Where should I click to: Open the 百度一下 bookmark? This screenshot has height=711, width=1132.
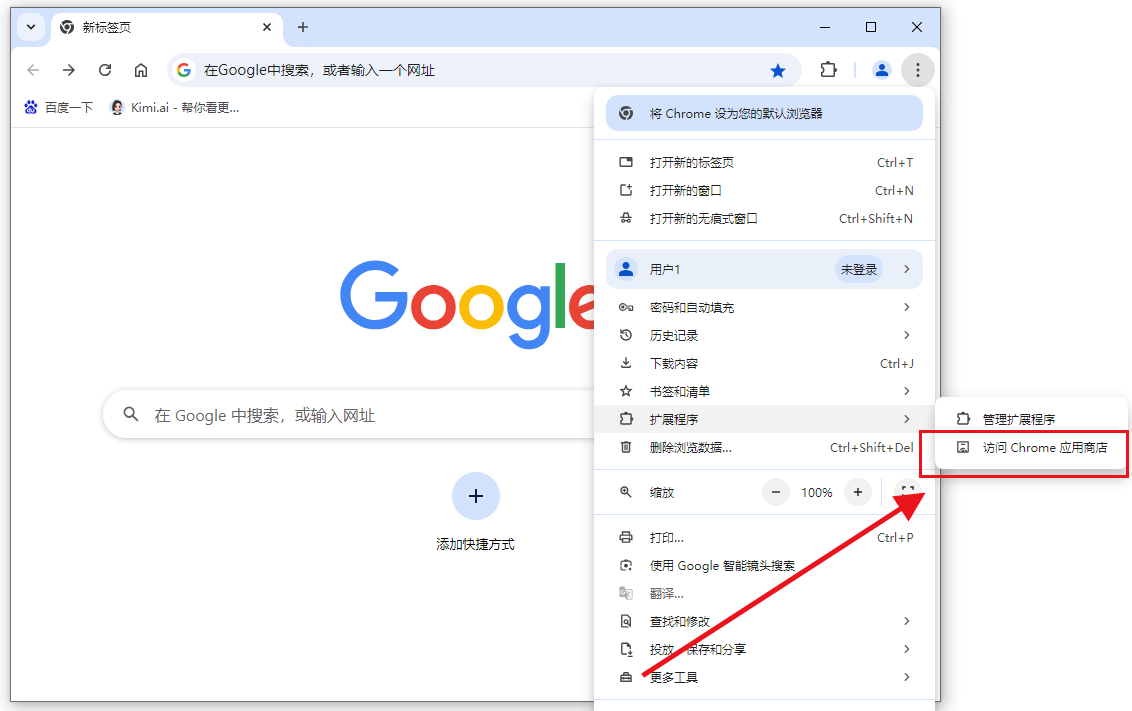58,107
